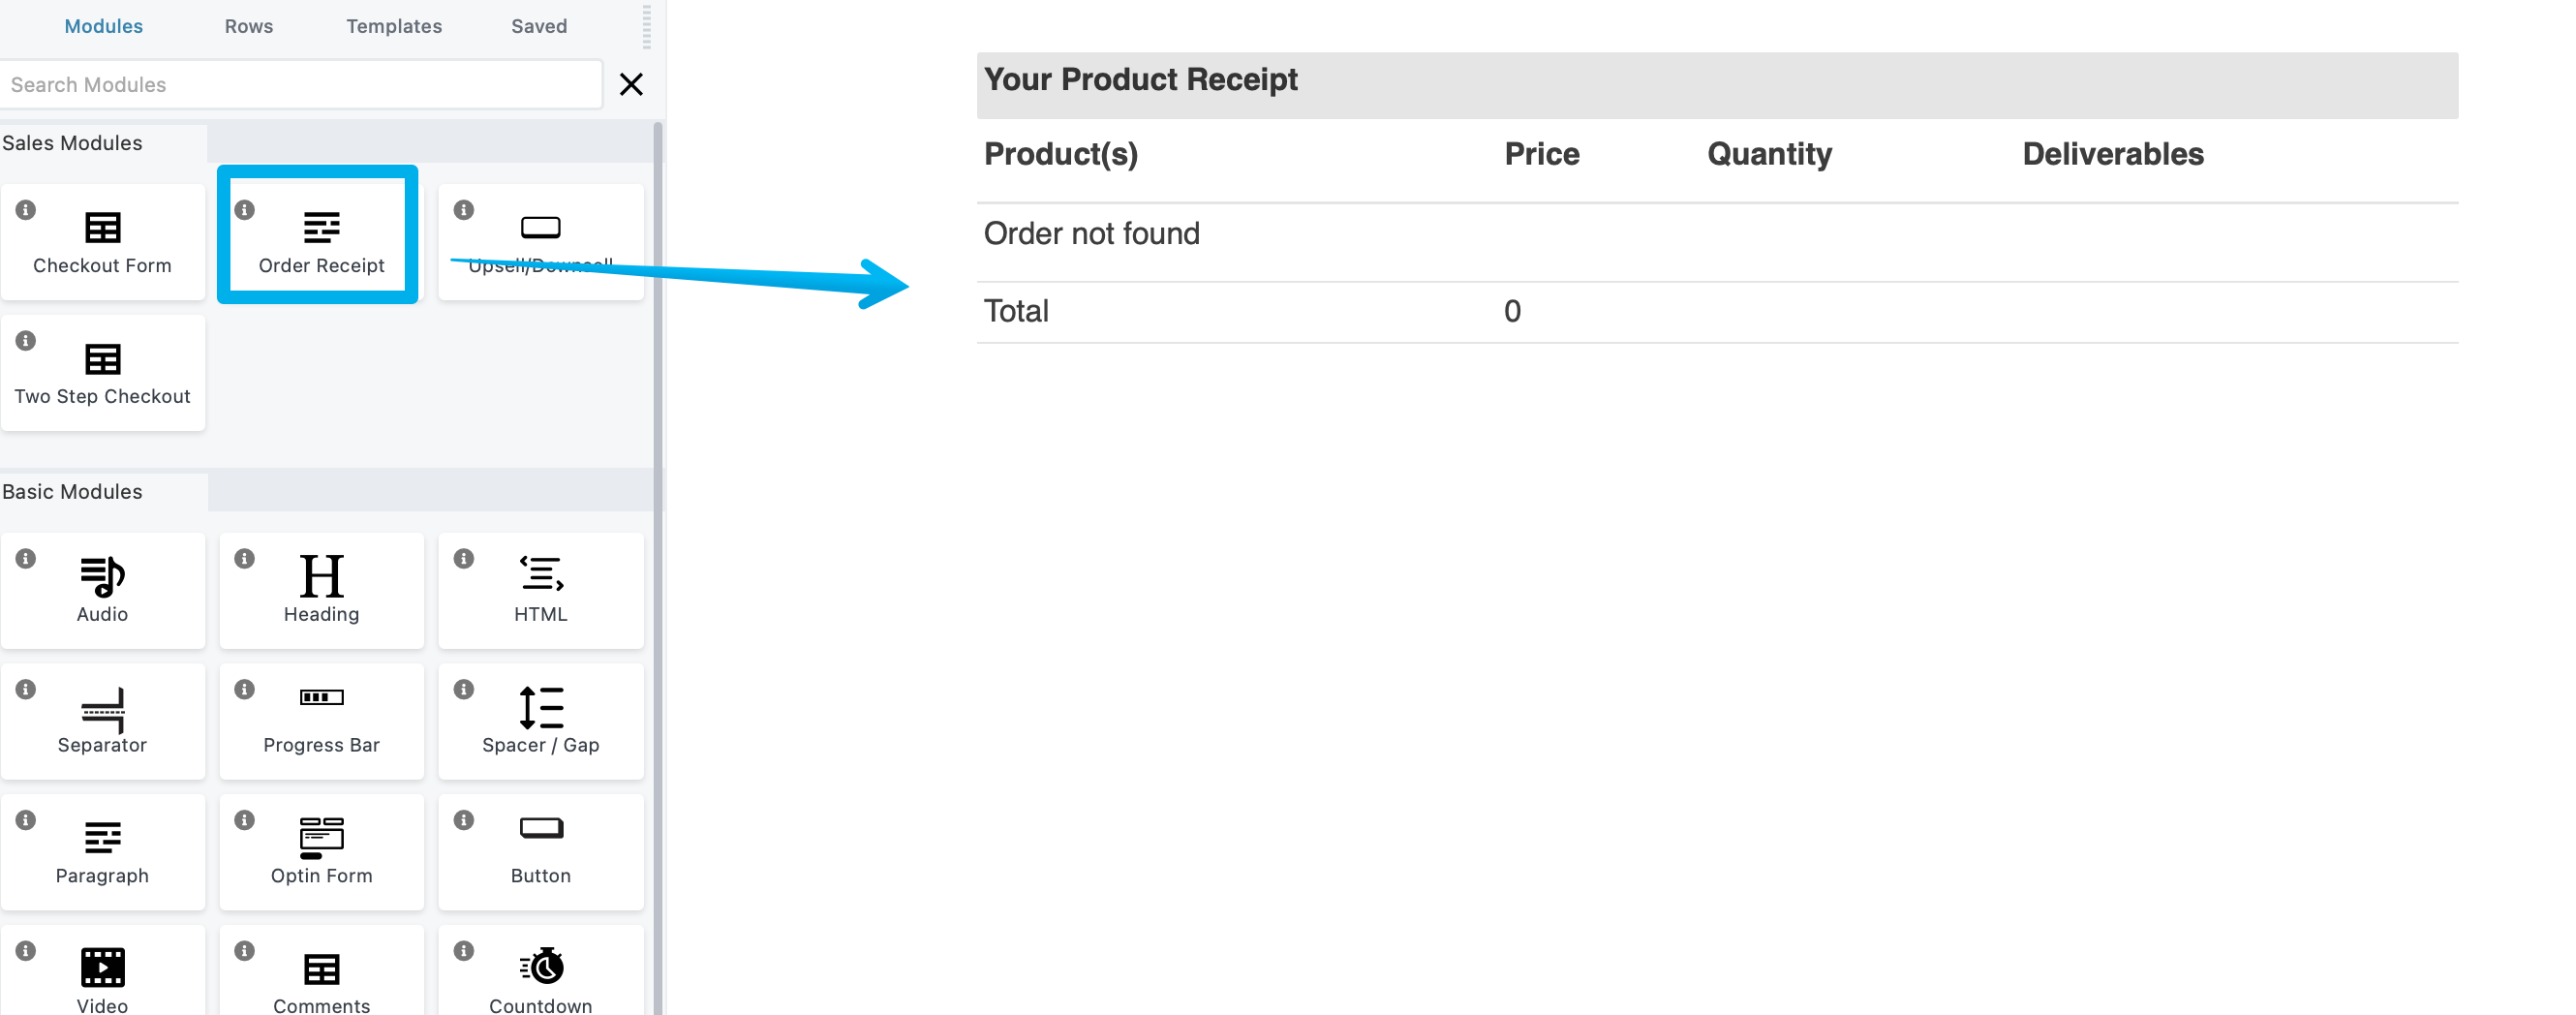Choose the Progress Bar module
Screen dimensions: 2576x1015
pyautogui.click(x=321, y=721)
